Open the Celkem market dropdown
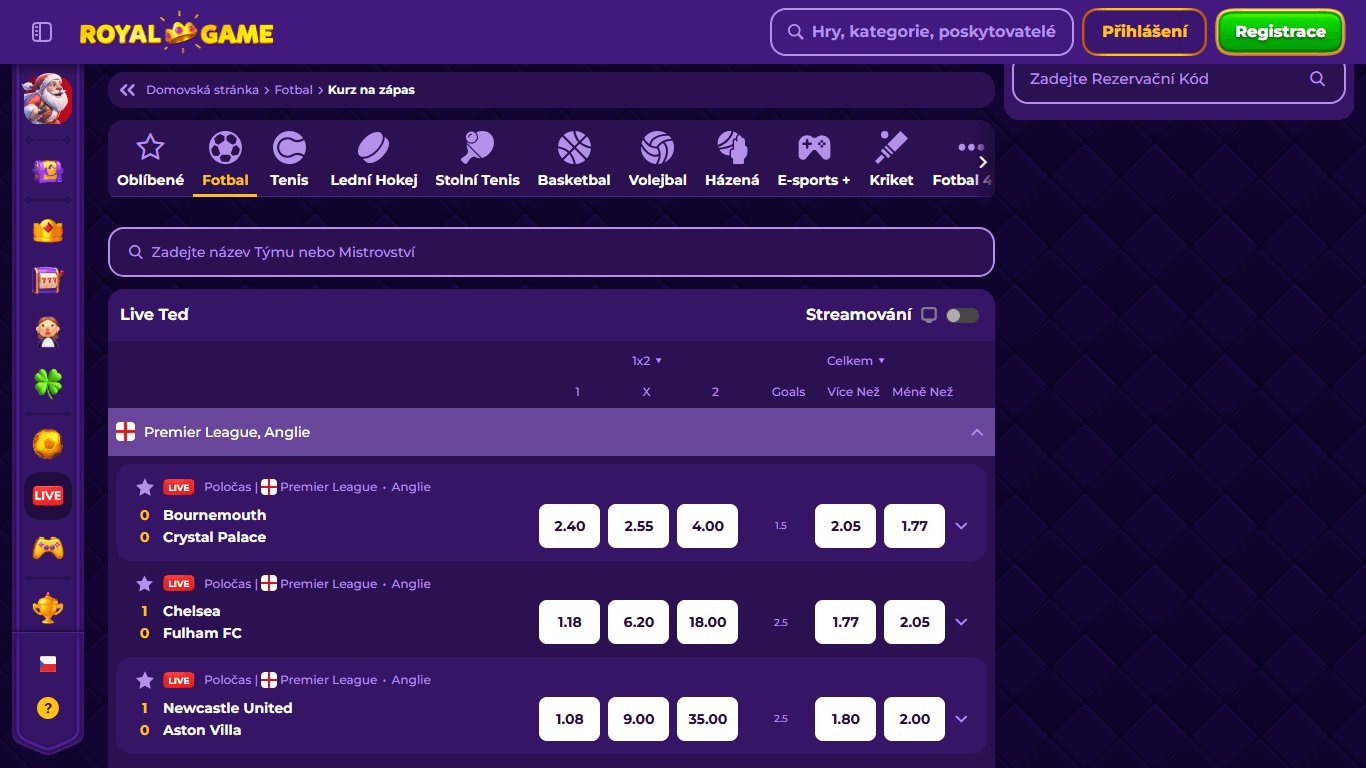Screen dimensions: 1366x768 (856, 361)
